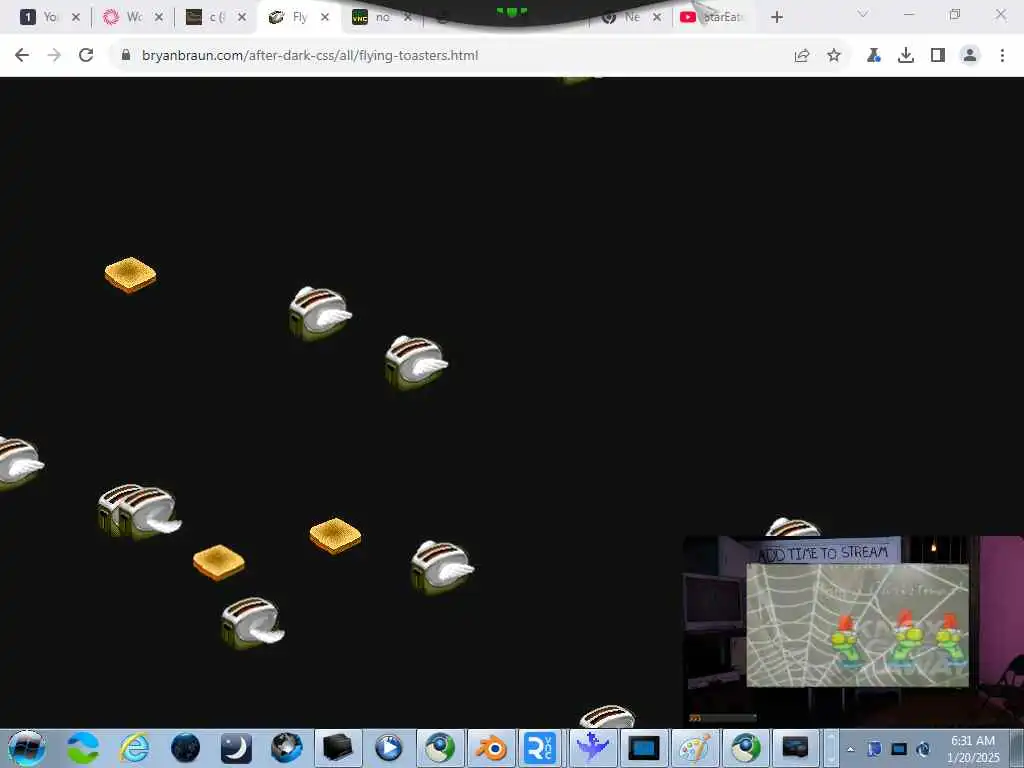1024x768 pixels.
Task: Open the crescent moon taskbar icon
Action: pos(236,748)
